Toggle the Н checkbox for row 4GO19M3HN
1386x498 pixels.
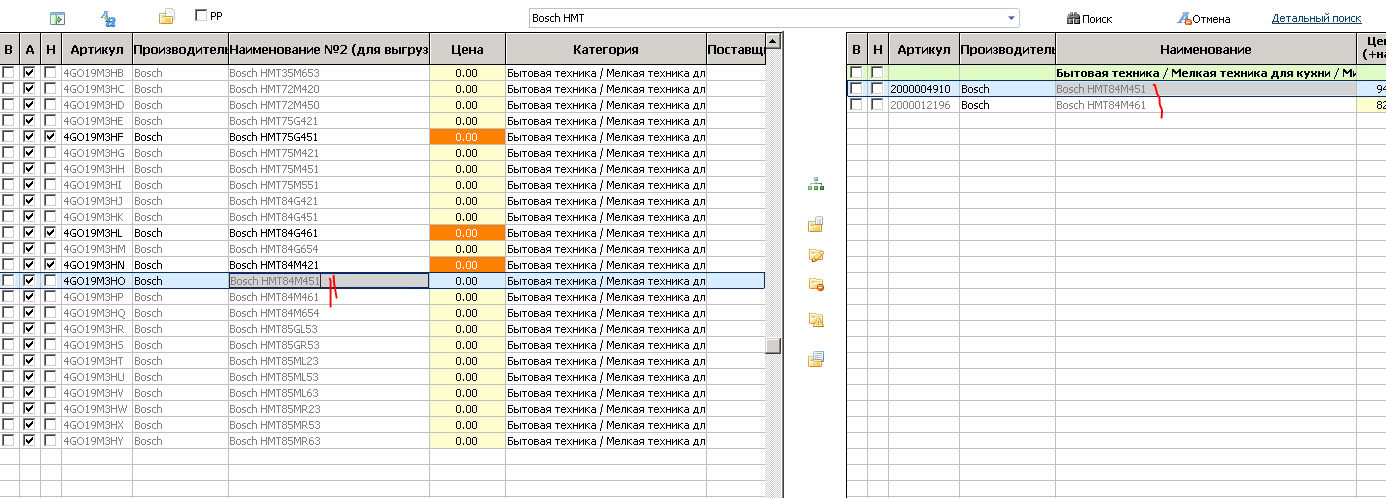(50, 265)
